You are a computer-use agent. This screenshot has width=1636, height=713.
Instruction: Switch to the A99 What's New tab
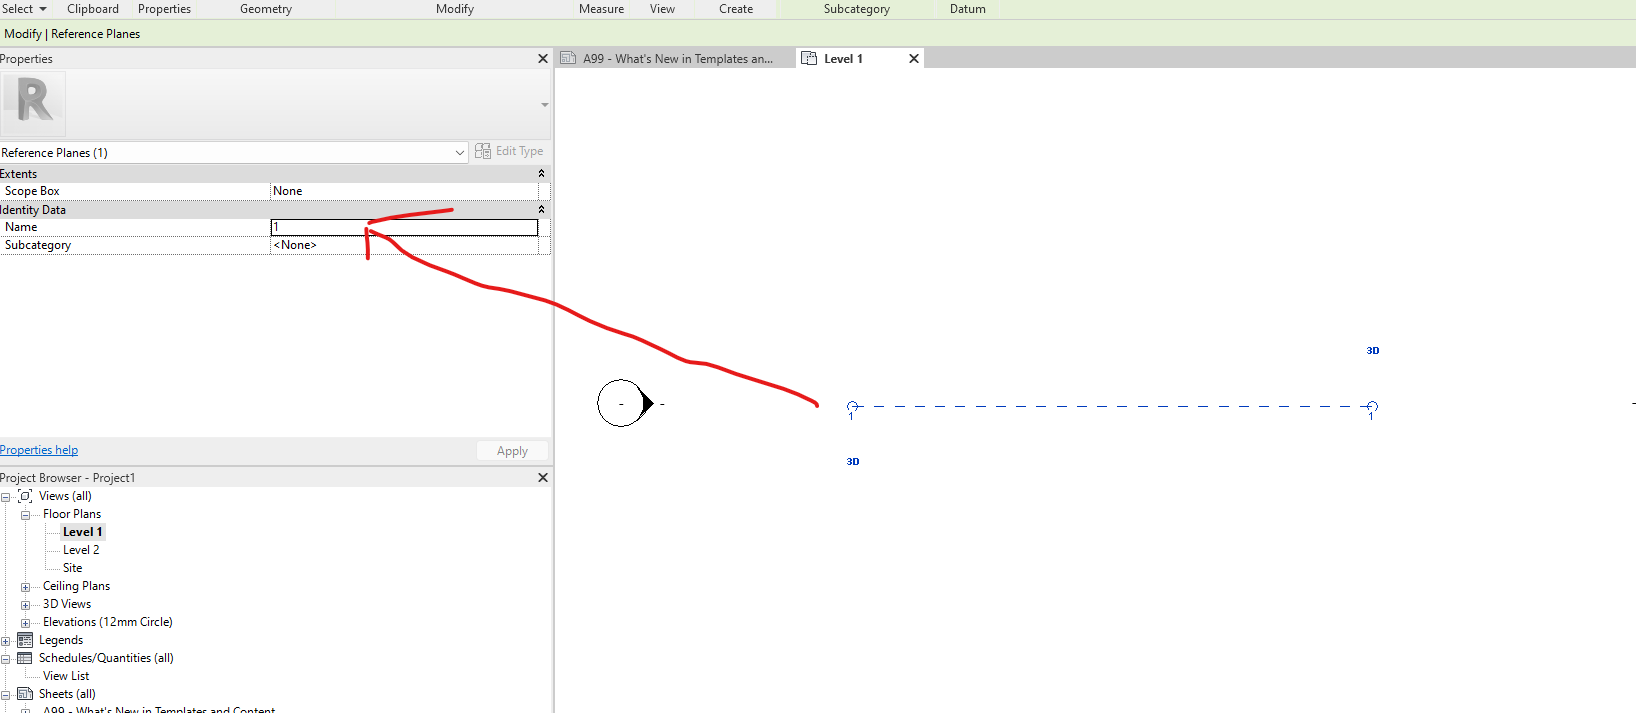pos(677,59)
